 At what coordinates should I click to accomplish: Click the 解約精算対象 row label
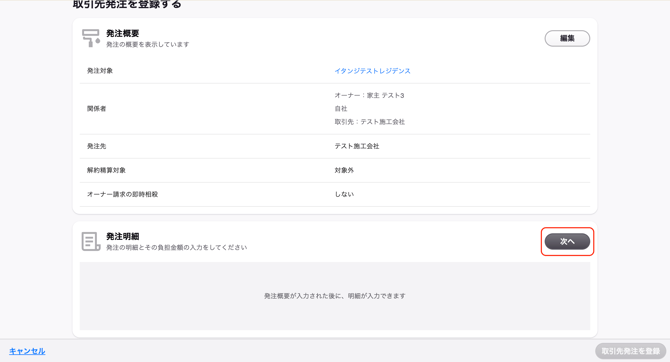[x=106, y=170]
